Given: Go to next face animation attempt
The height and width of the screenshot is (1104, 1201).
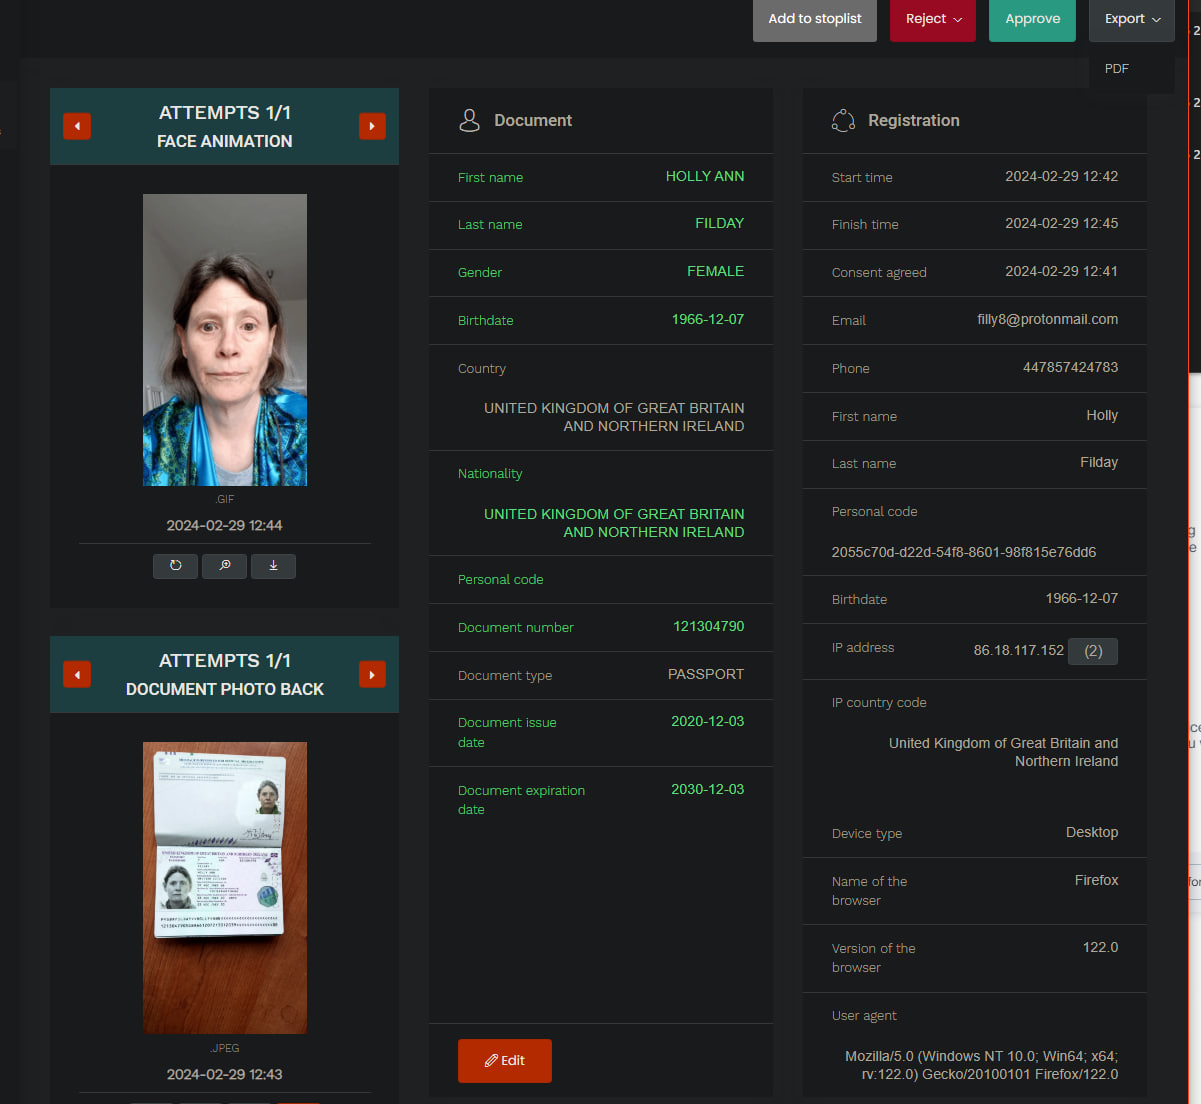Looking at the screenshot, I should pyautogui.click(x=372, y=126).
